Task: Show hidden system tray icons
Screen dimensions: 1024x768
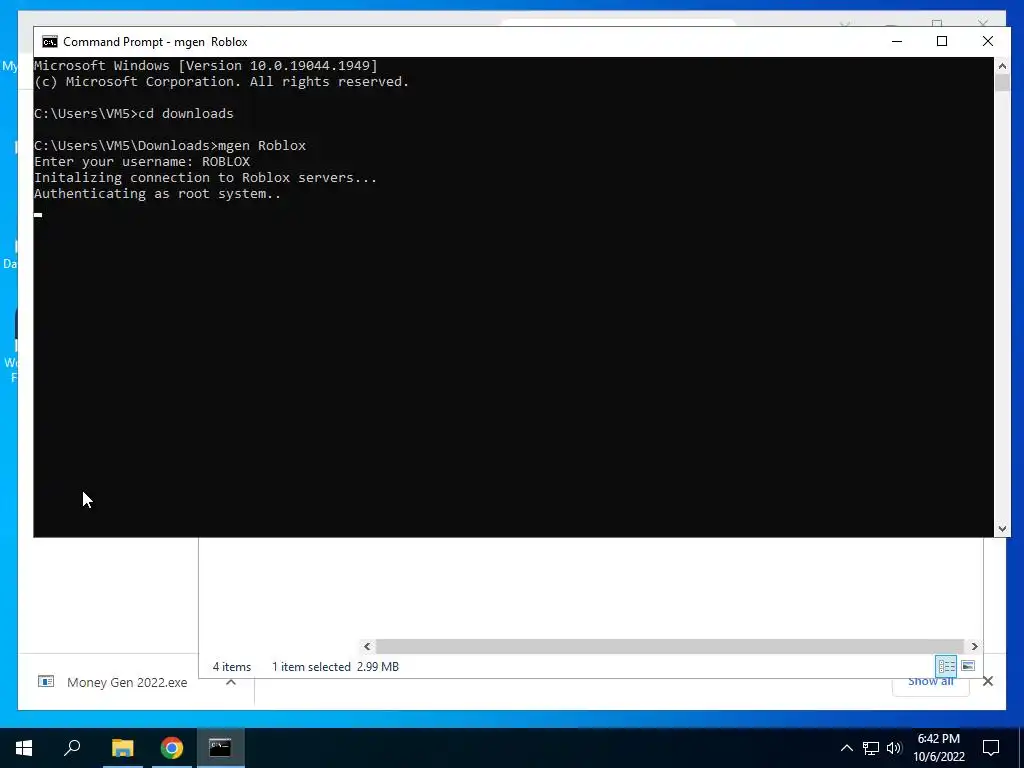Action: [x=846, y=748]
